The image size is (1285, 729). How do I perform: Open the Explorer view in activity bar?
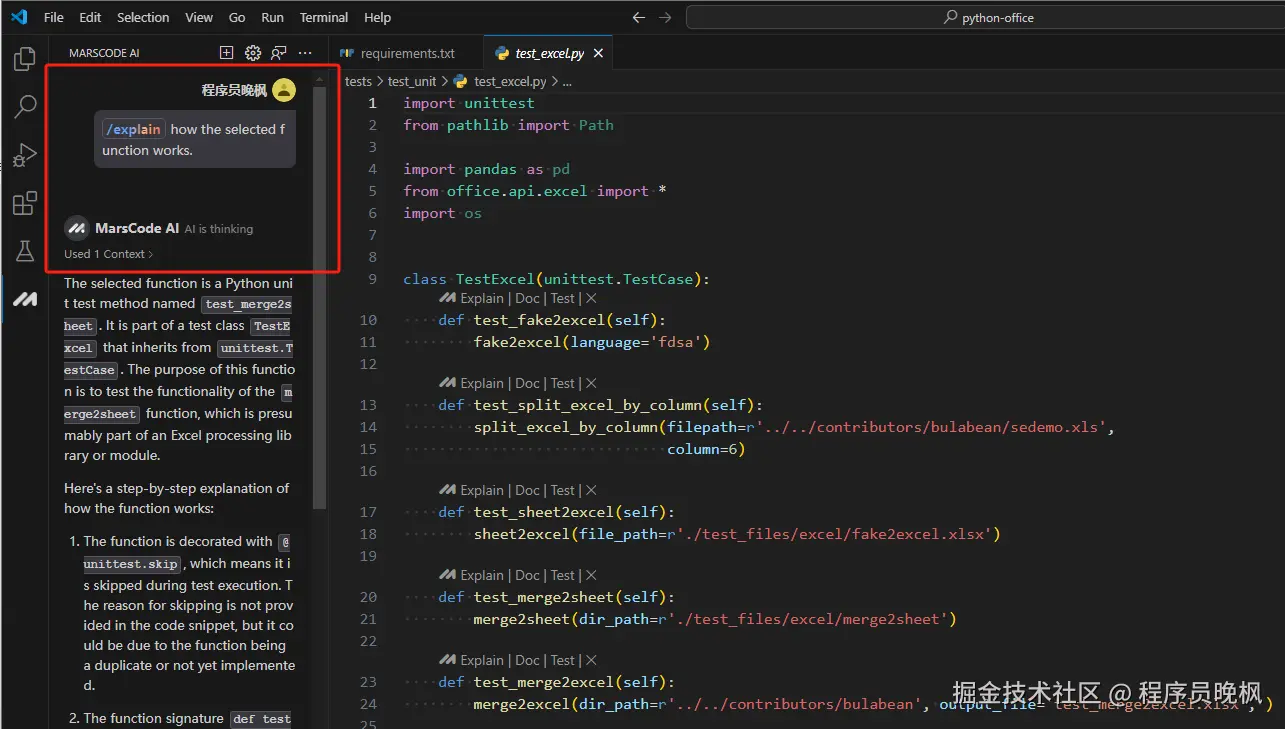(25, 59)
